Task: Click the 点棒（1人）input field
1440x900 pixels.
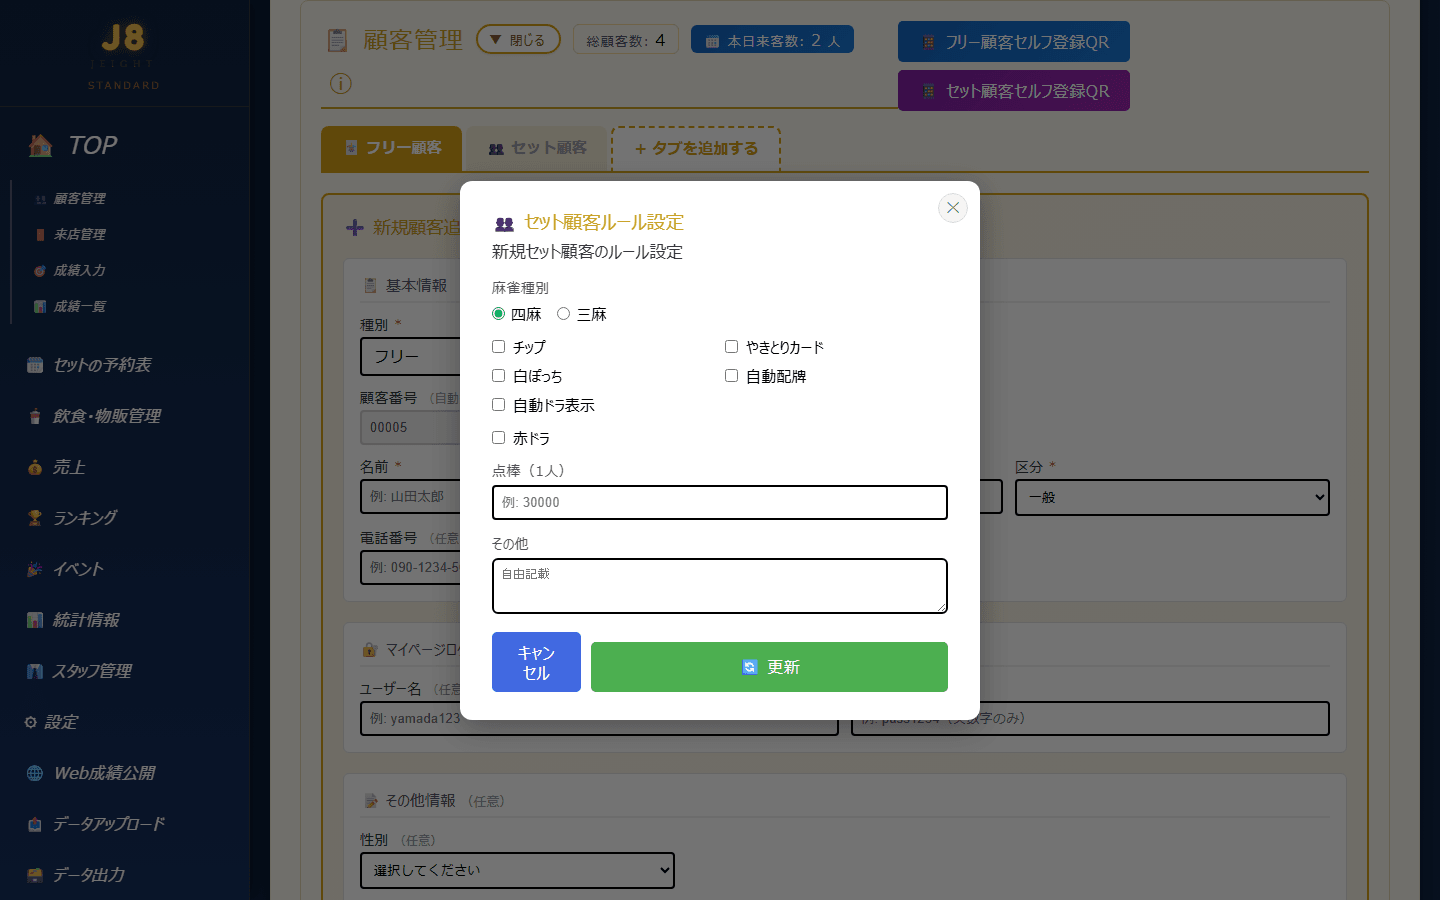Action: click(720, 503)
